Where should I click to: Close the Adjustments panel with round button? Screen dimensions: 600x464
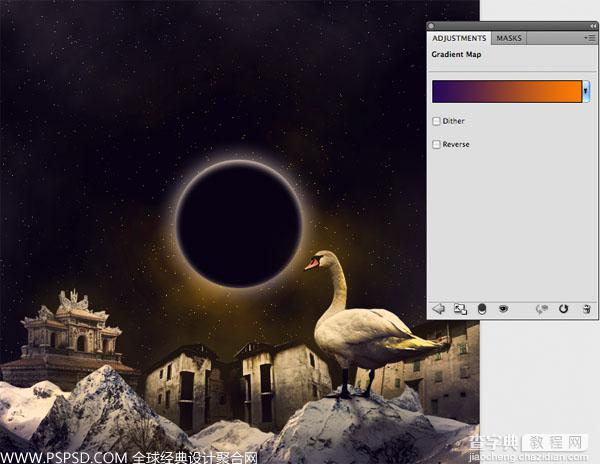431,26
